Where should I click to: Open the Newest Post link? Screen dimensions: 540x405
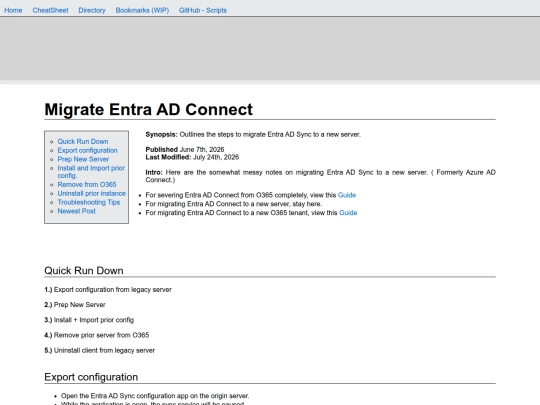(x=76, y=211)
